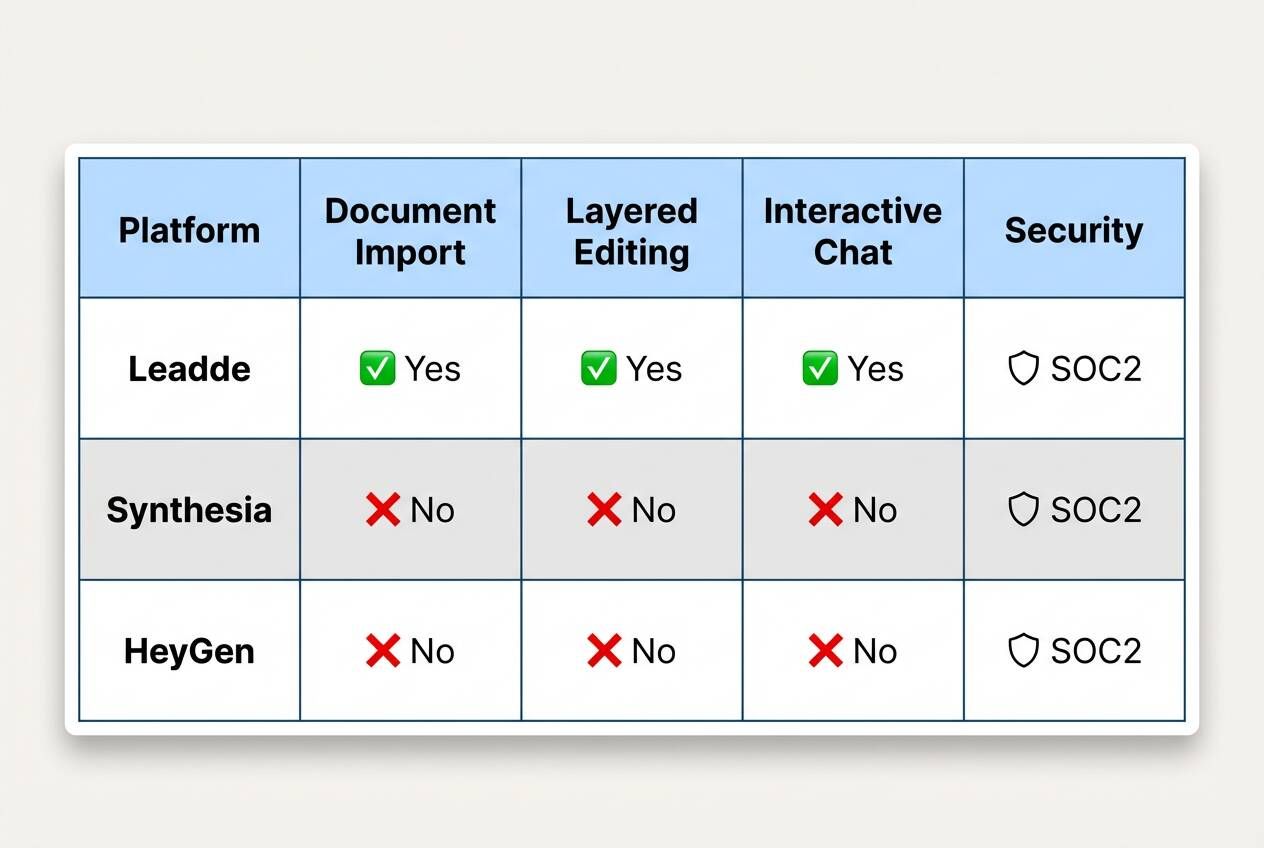Click red X under Document Import for Synthesia
Viewport: 1264px width, 848px height.
click(382, 510)
